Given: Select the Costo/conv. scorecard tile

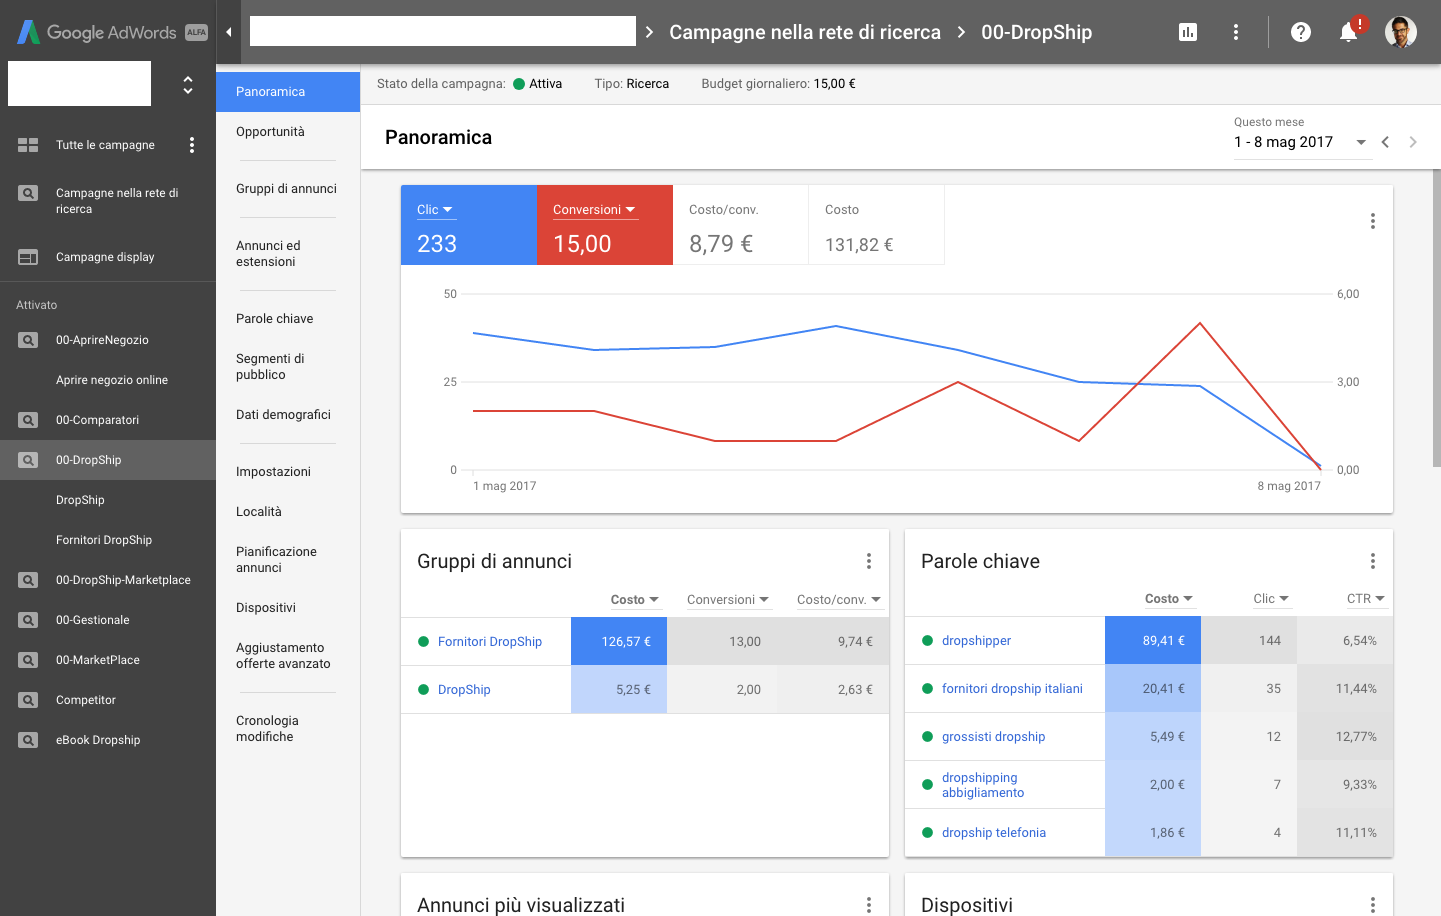Looking at the screenshot, I should click(741, 225).
